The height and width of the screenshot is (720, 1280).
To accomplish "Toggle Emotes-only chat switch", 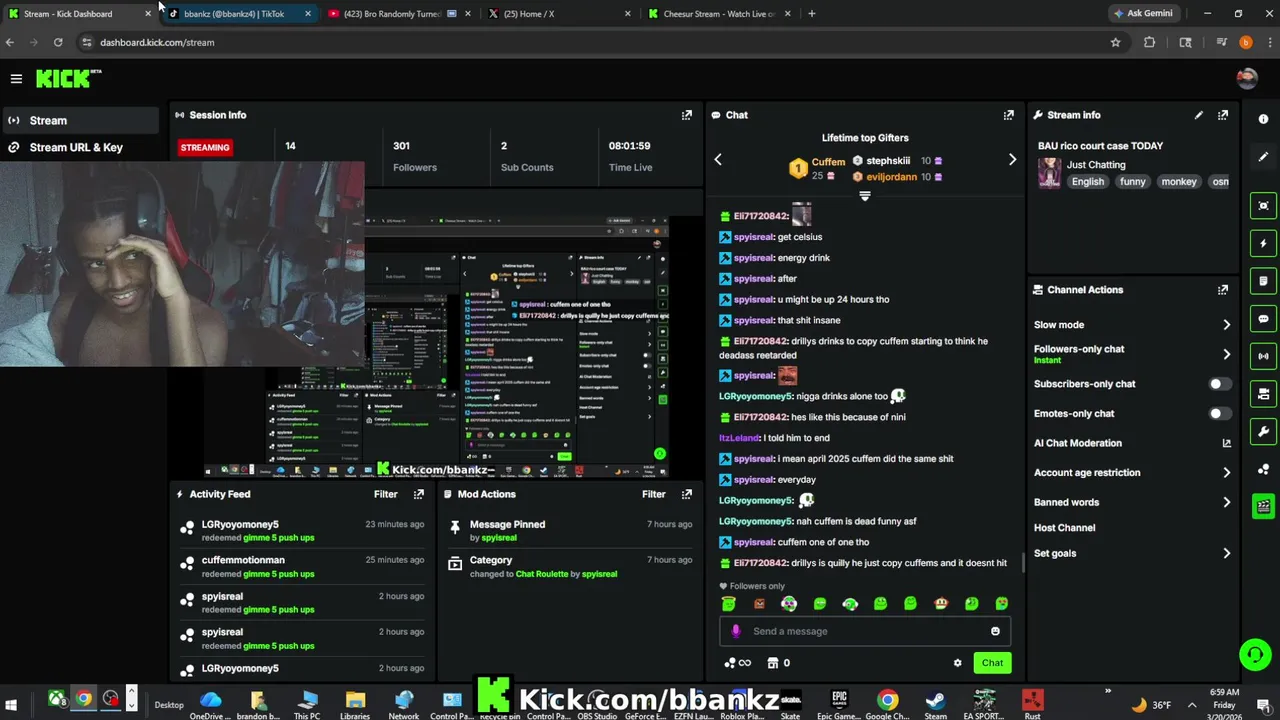I will [1219, 414].
